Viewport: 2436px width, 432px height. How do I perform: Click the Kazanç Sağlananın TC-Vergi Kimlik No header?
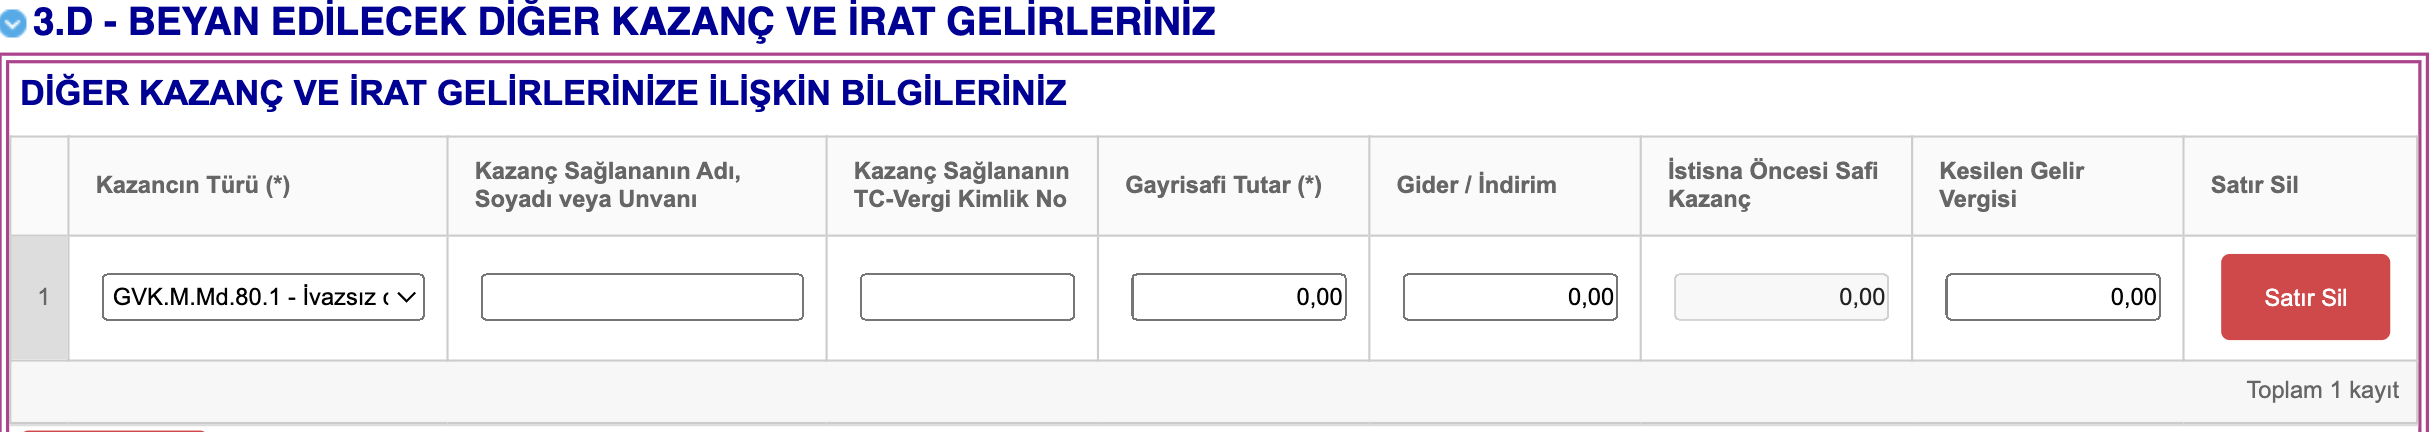pyautogui.click(x=961, y=185)
